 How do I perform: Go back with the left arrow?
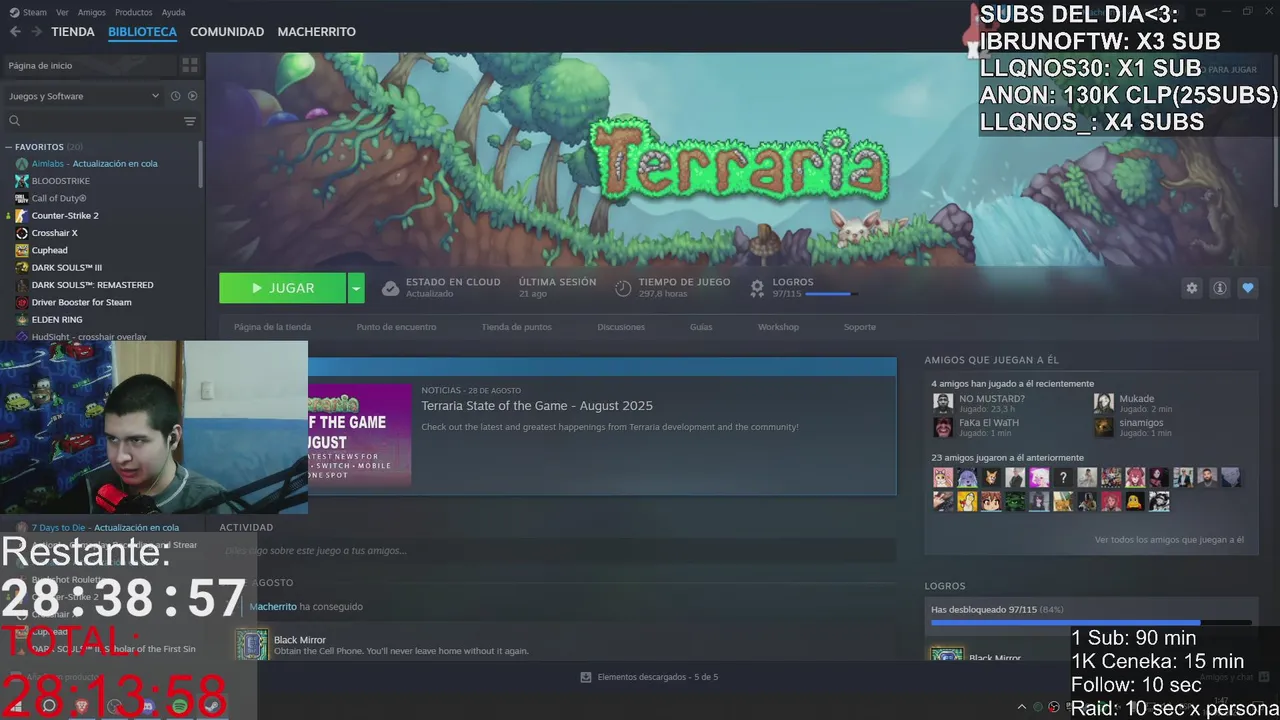click(15, 32)
